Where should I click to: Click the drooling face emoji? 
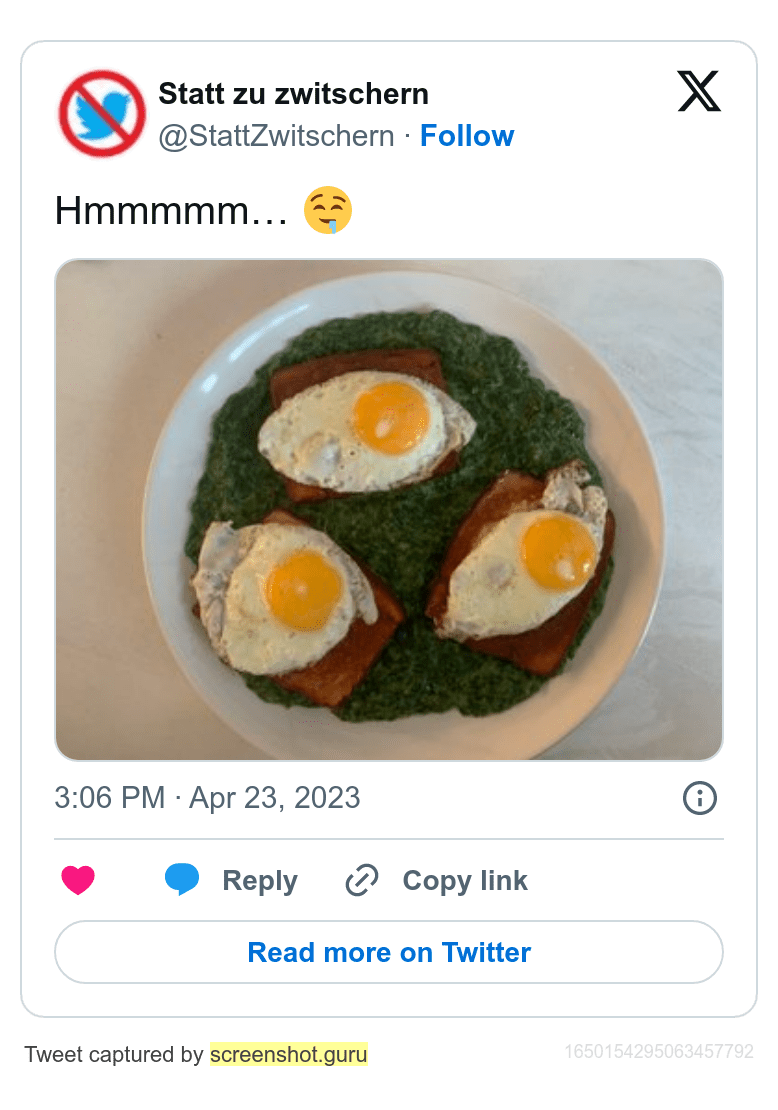pos(328,212)
